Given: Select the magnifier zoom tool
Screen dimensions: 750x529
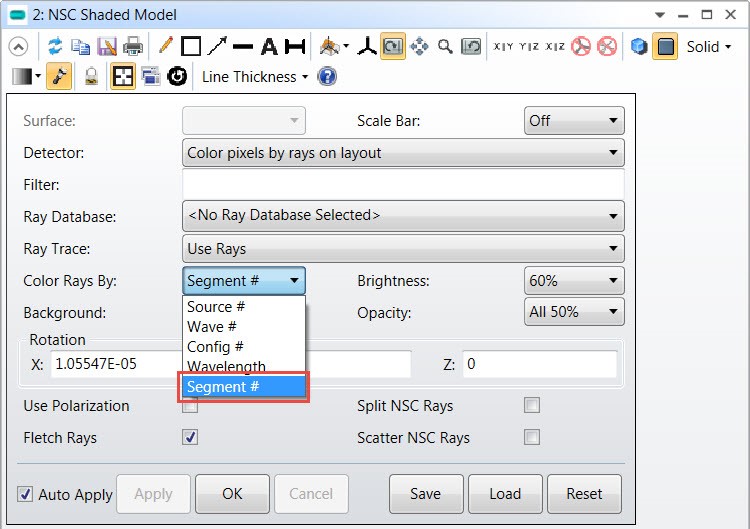Looking at the screenshot, I should point(445,46).
